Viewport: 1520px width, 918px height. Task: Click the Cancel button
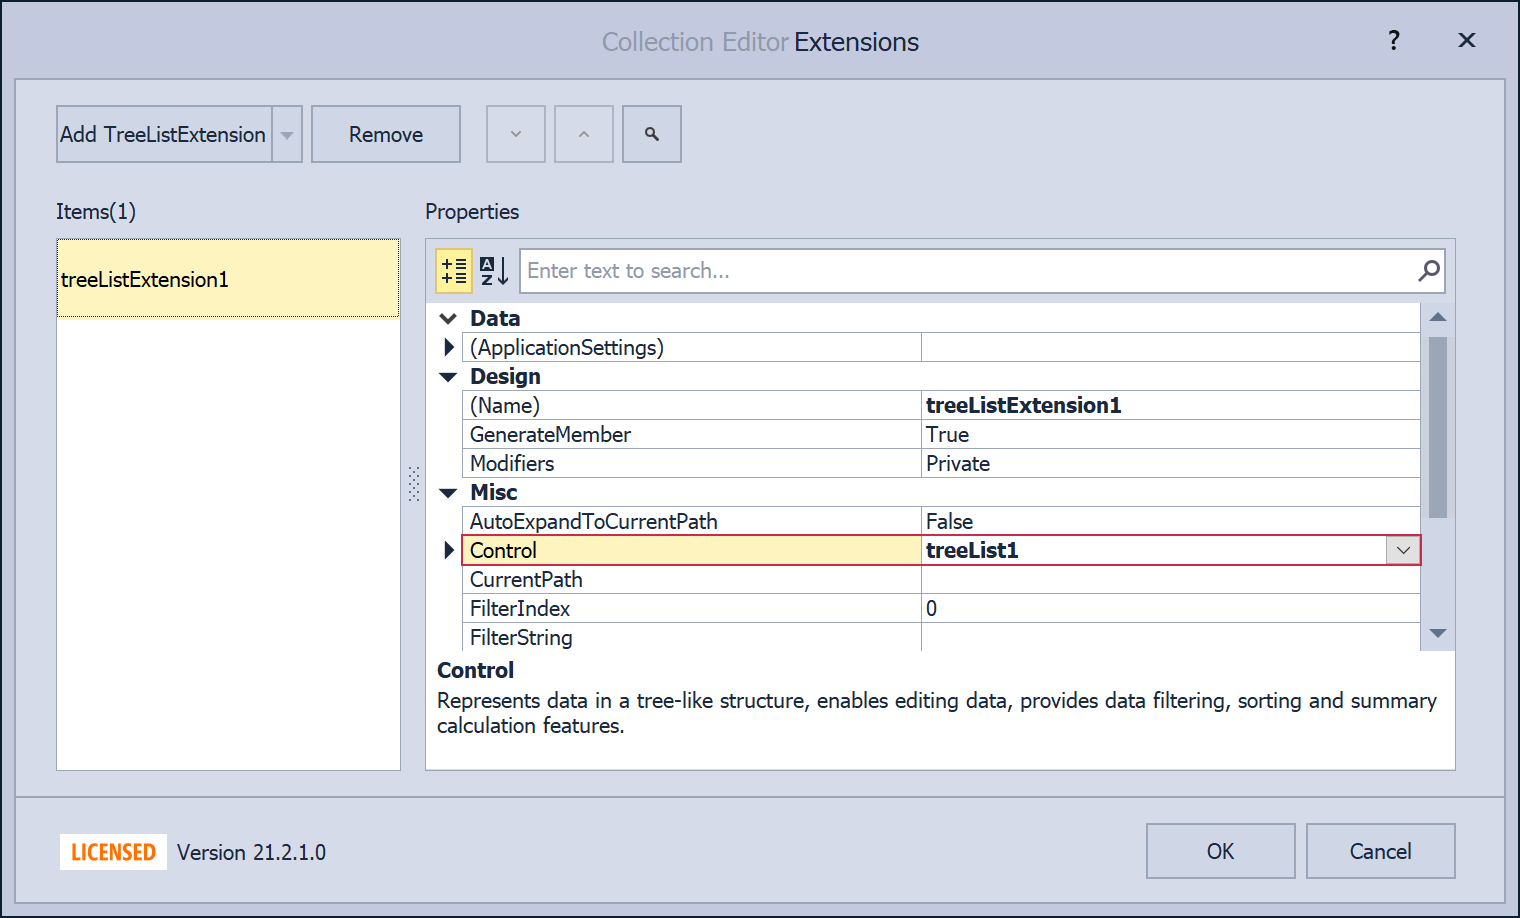pos(1380,851)
